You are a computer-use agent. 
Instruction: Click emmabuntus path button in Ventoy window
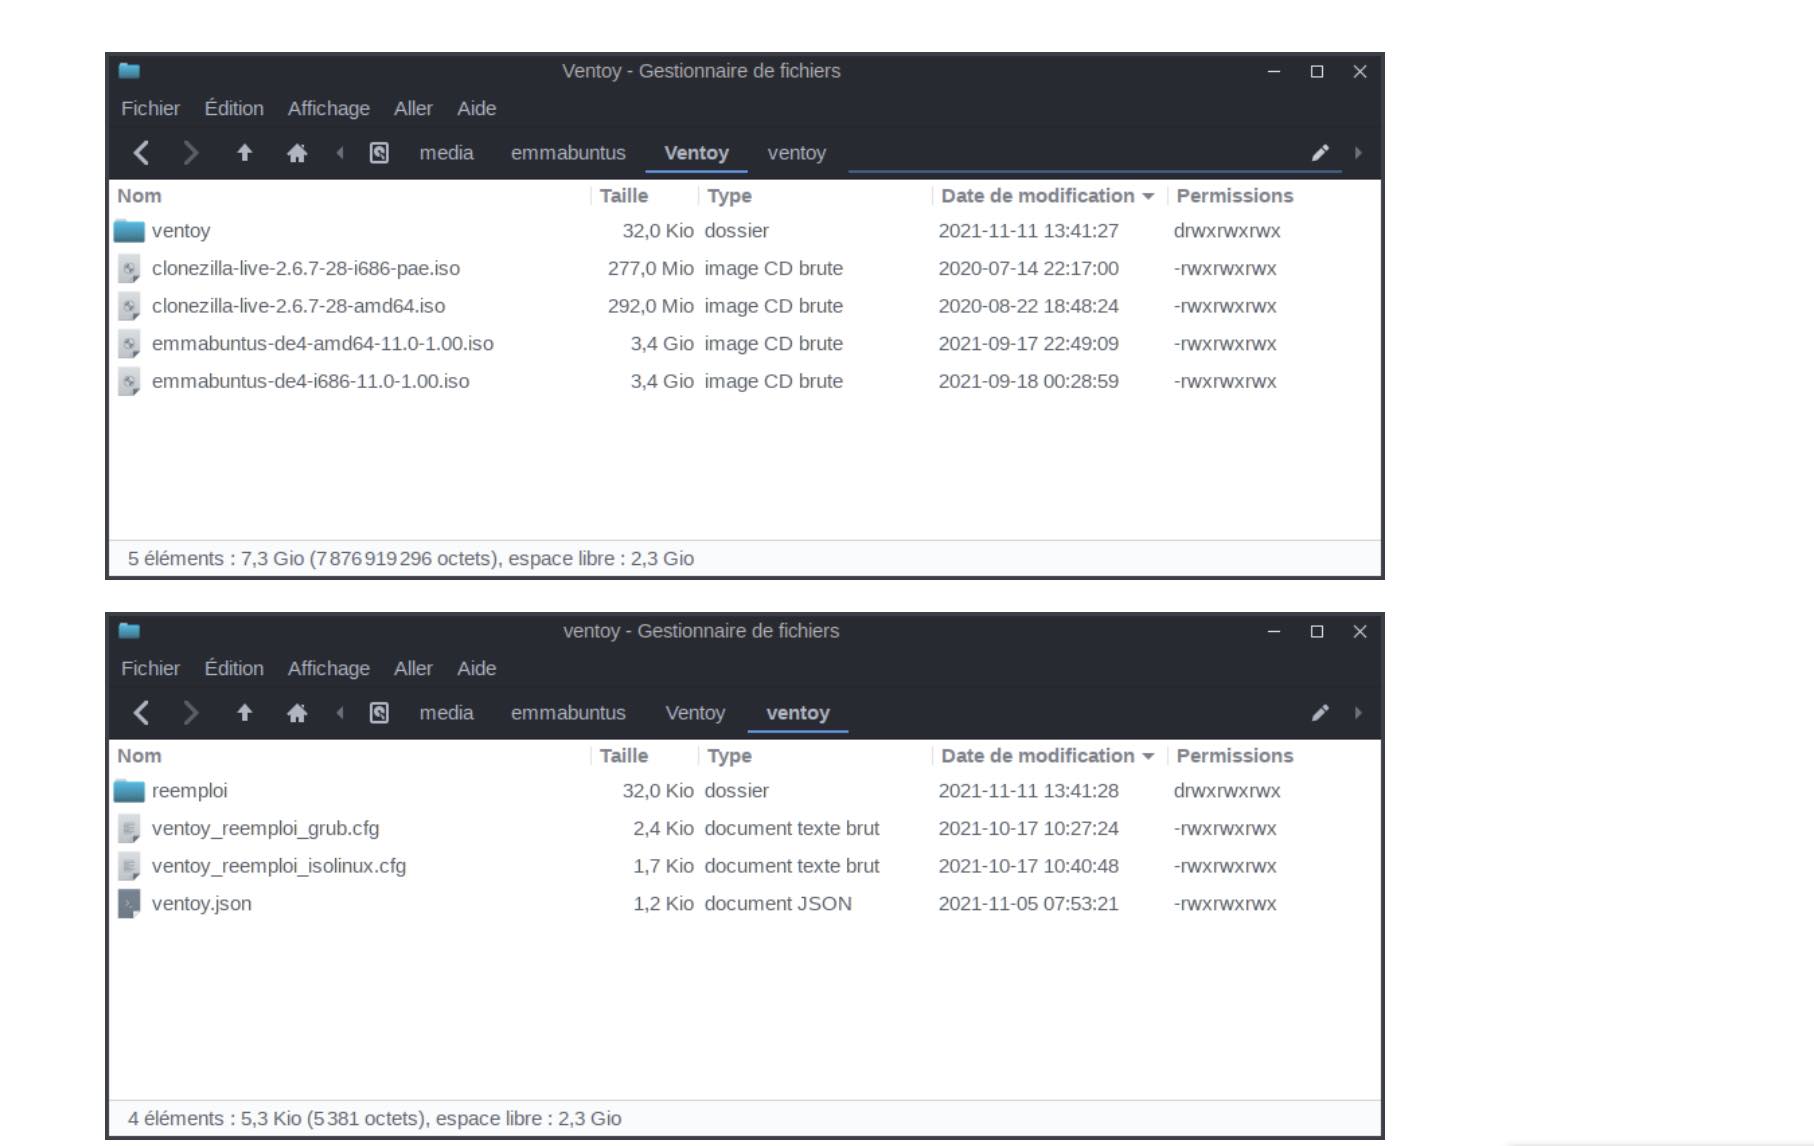click(x=568, y=153)
